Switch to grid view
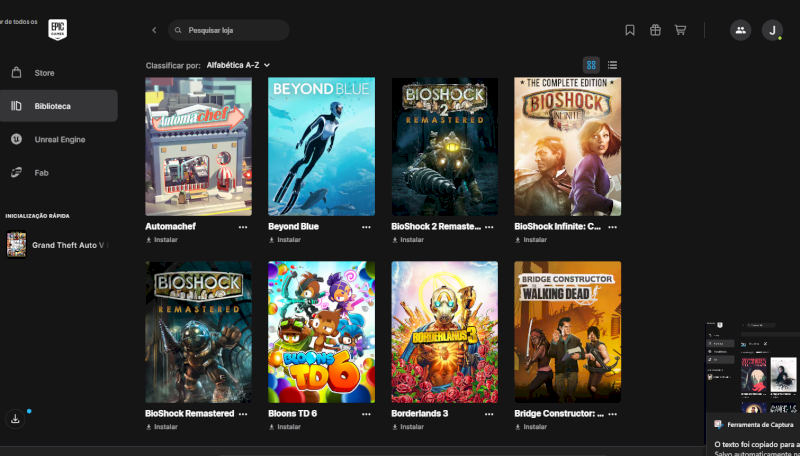800x456 pixels. [x=591, y=65]
